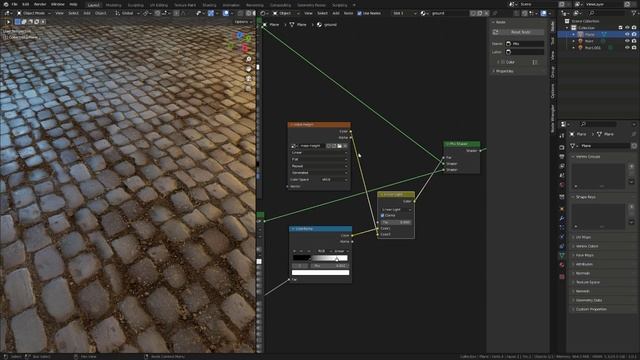Image resolution: width=640 pixels, height=360 pixels.
Task: Open the Tool vertical sidebar tab
Action: [553, 41]
